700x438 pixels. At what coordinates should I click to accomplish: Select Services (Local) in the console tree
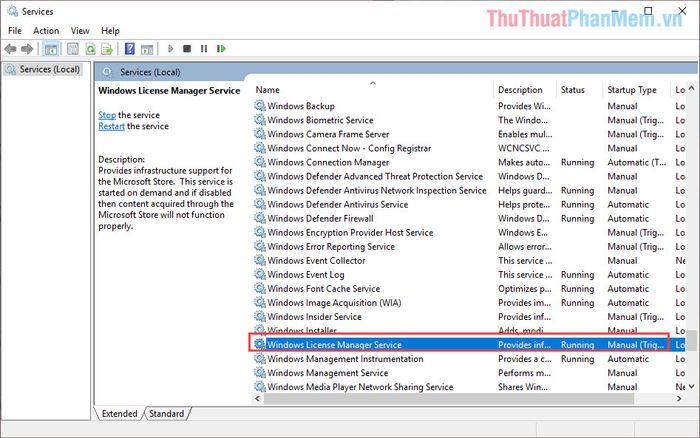click(x=50, y=70)
